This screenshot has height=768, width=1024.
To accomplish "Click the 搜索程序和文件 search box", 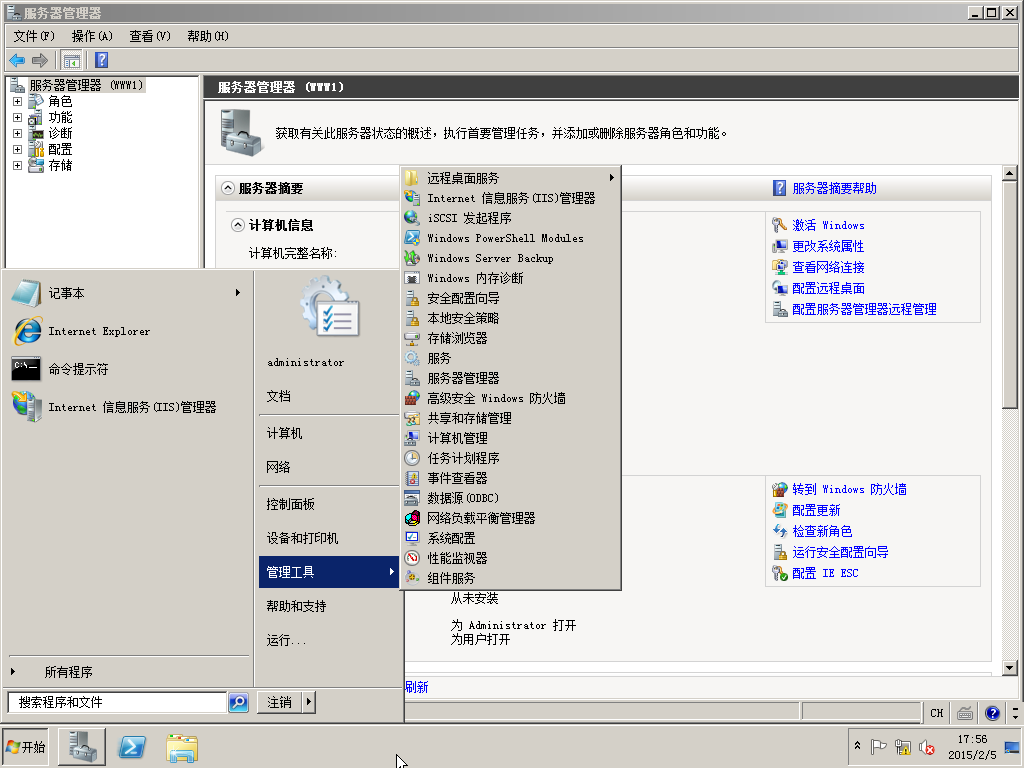I will [x=117, y=702].
